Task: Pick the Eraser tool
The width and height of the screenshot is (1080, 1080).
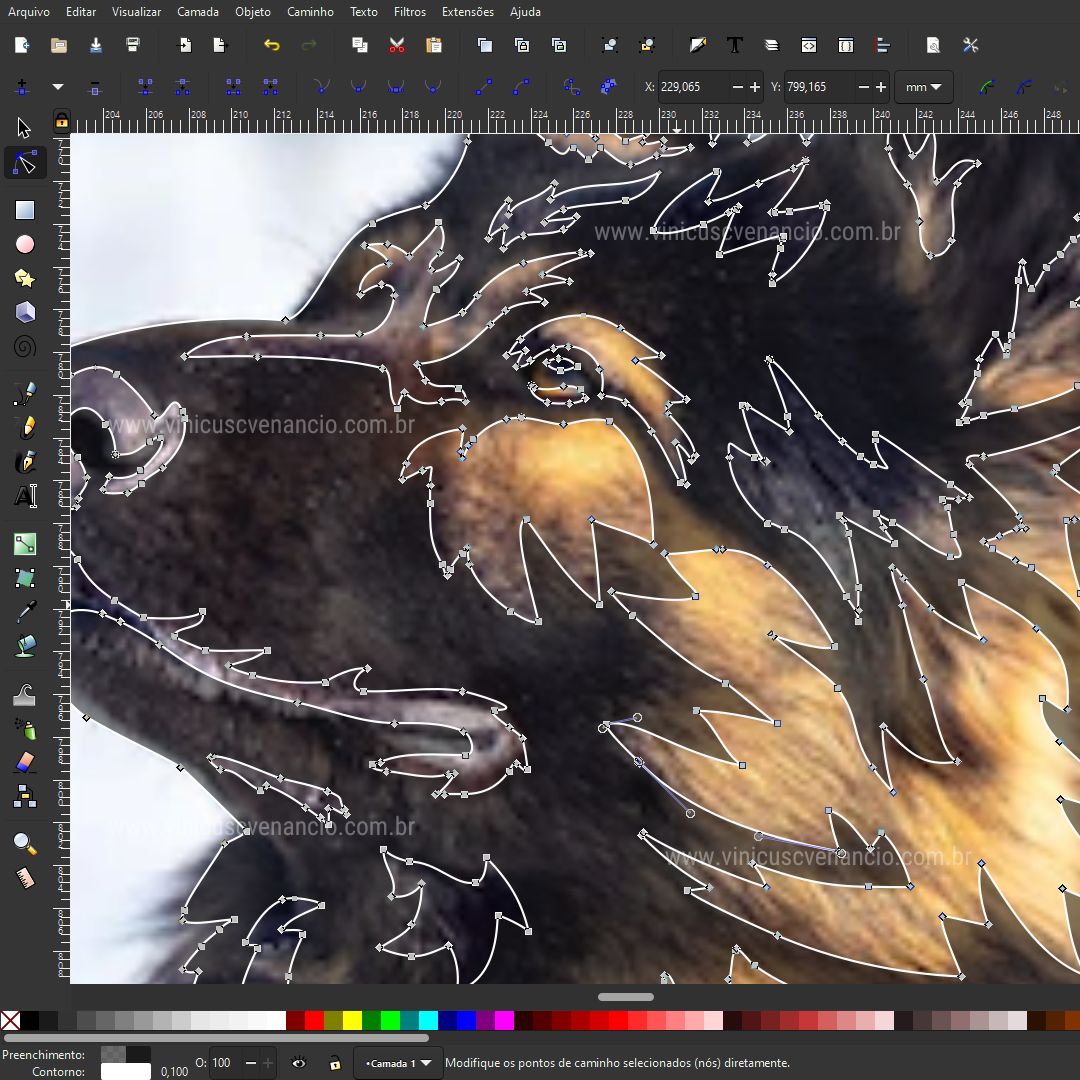Action: point(25,762)
